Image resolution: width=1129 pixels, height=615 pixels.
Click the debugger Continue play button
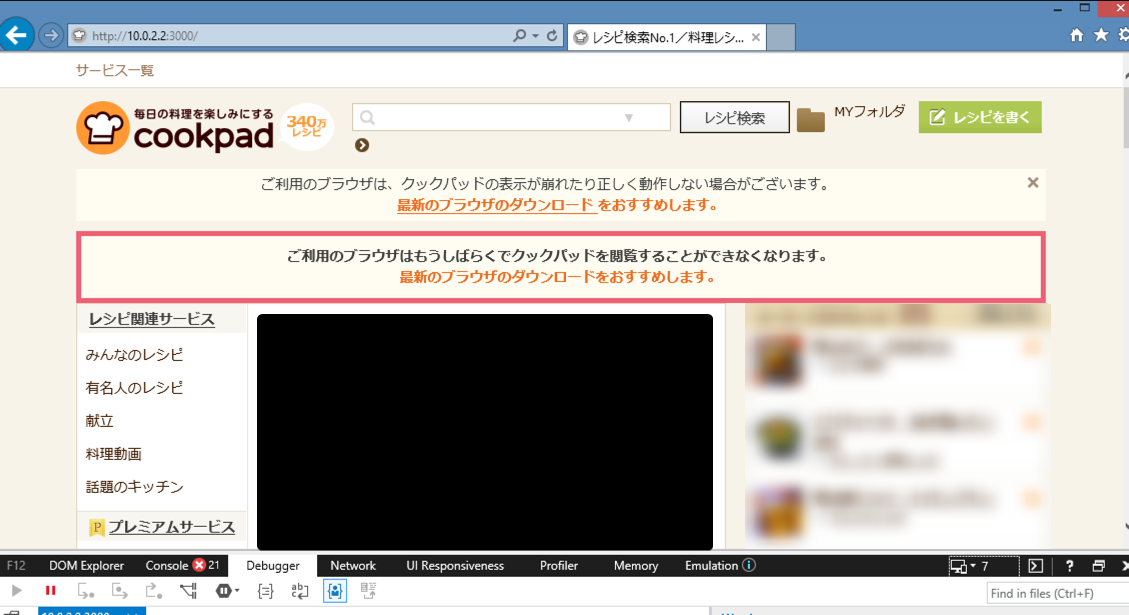16,591
